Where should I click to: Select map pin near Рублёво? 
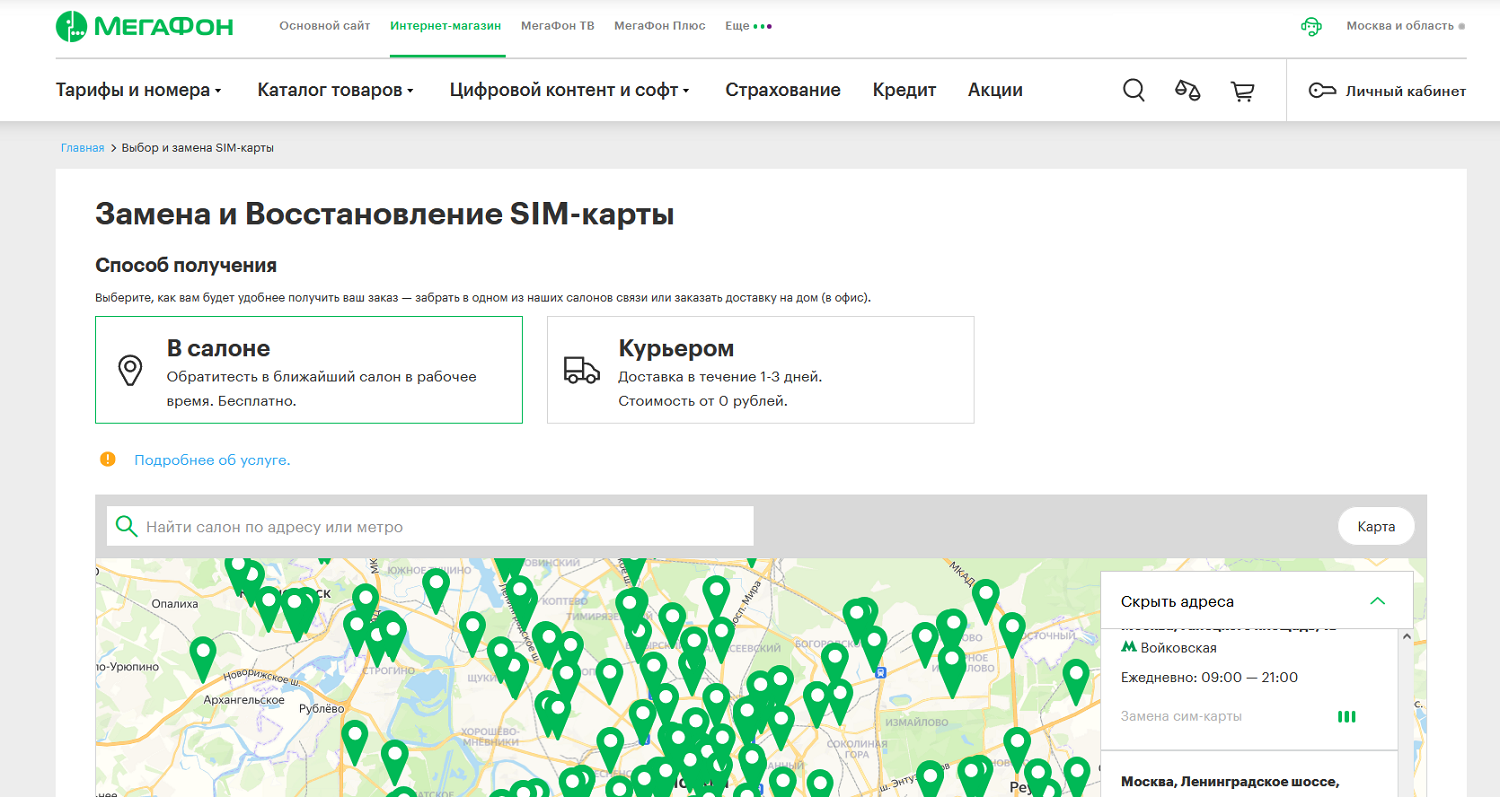coord(355,741)
